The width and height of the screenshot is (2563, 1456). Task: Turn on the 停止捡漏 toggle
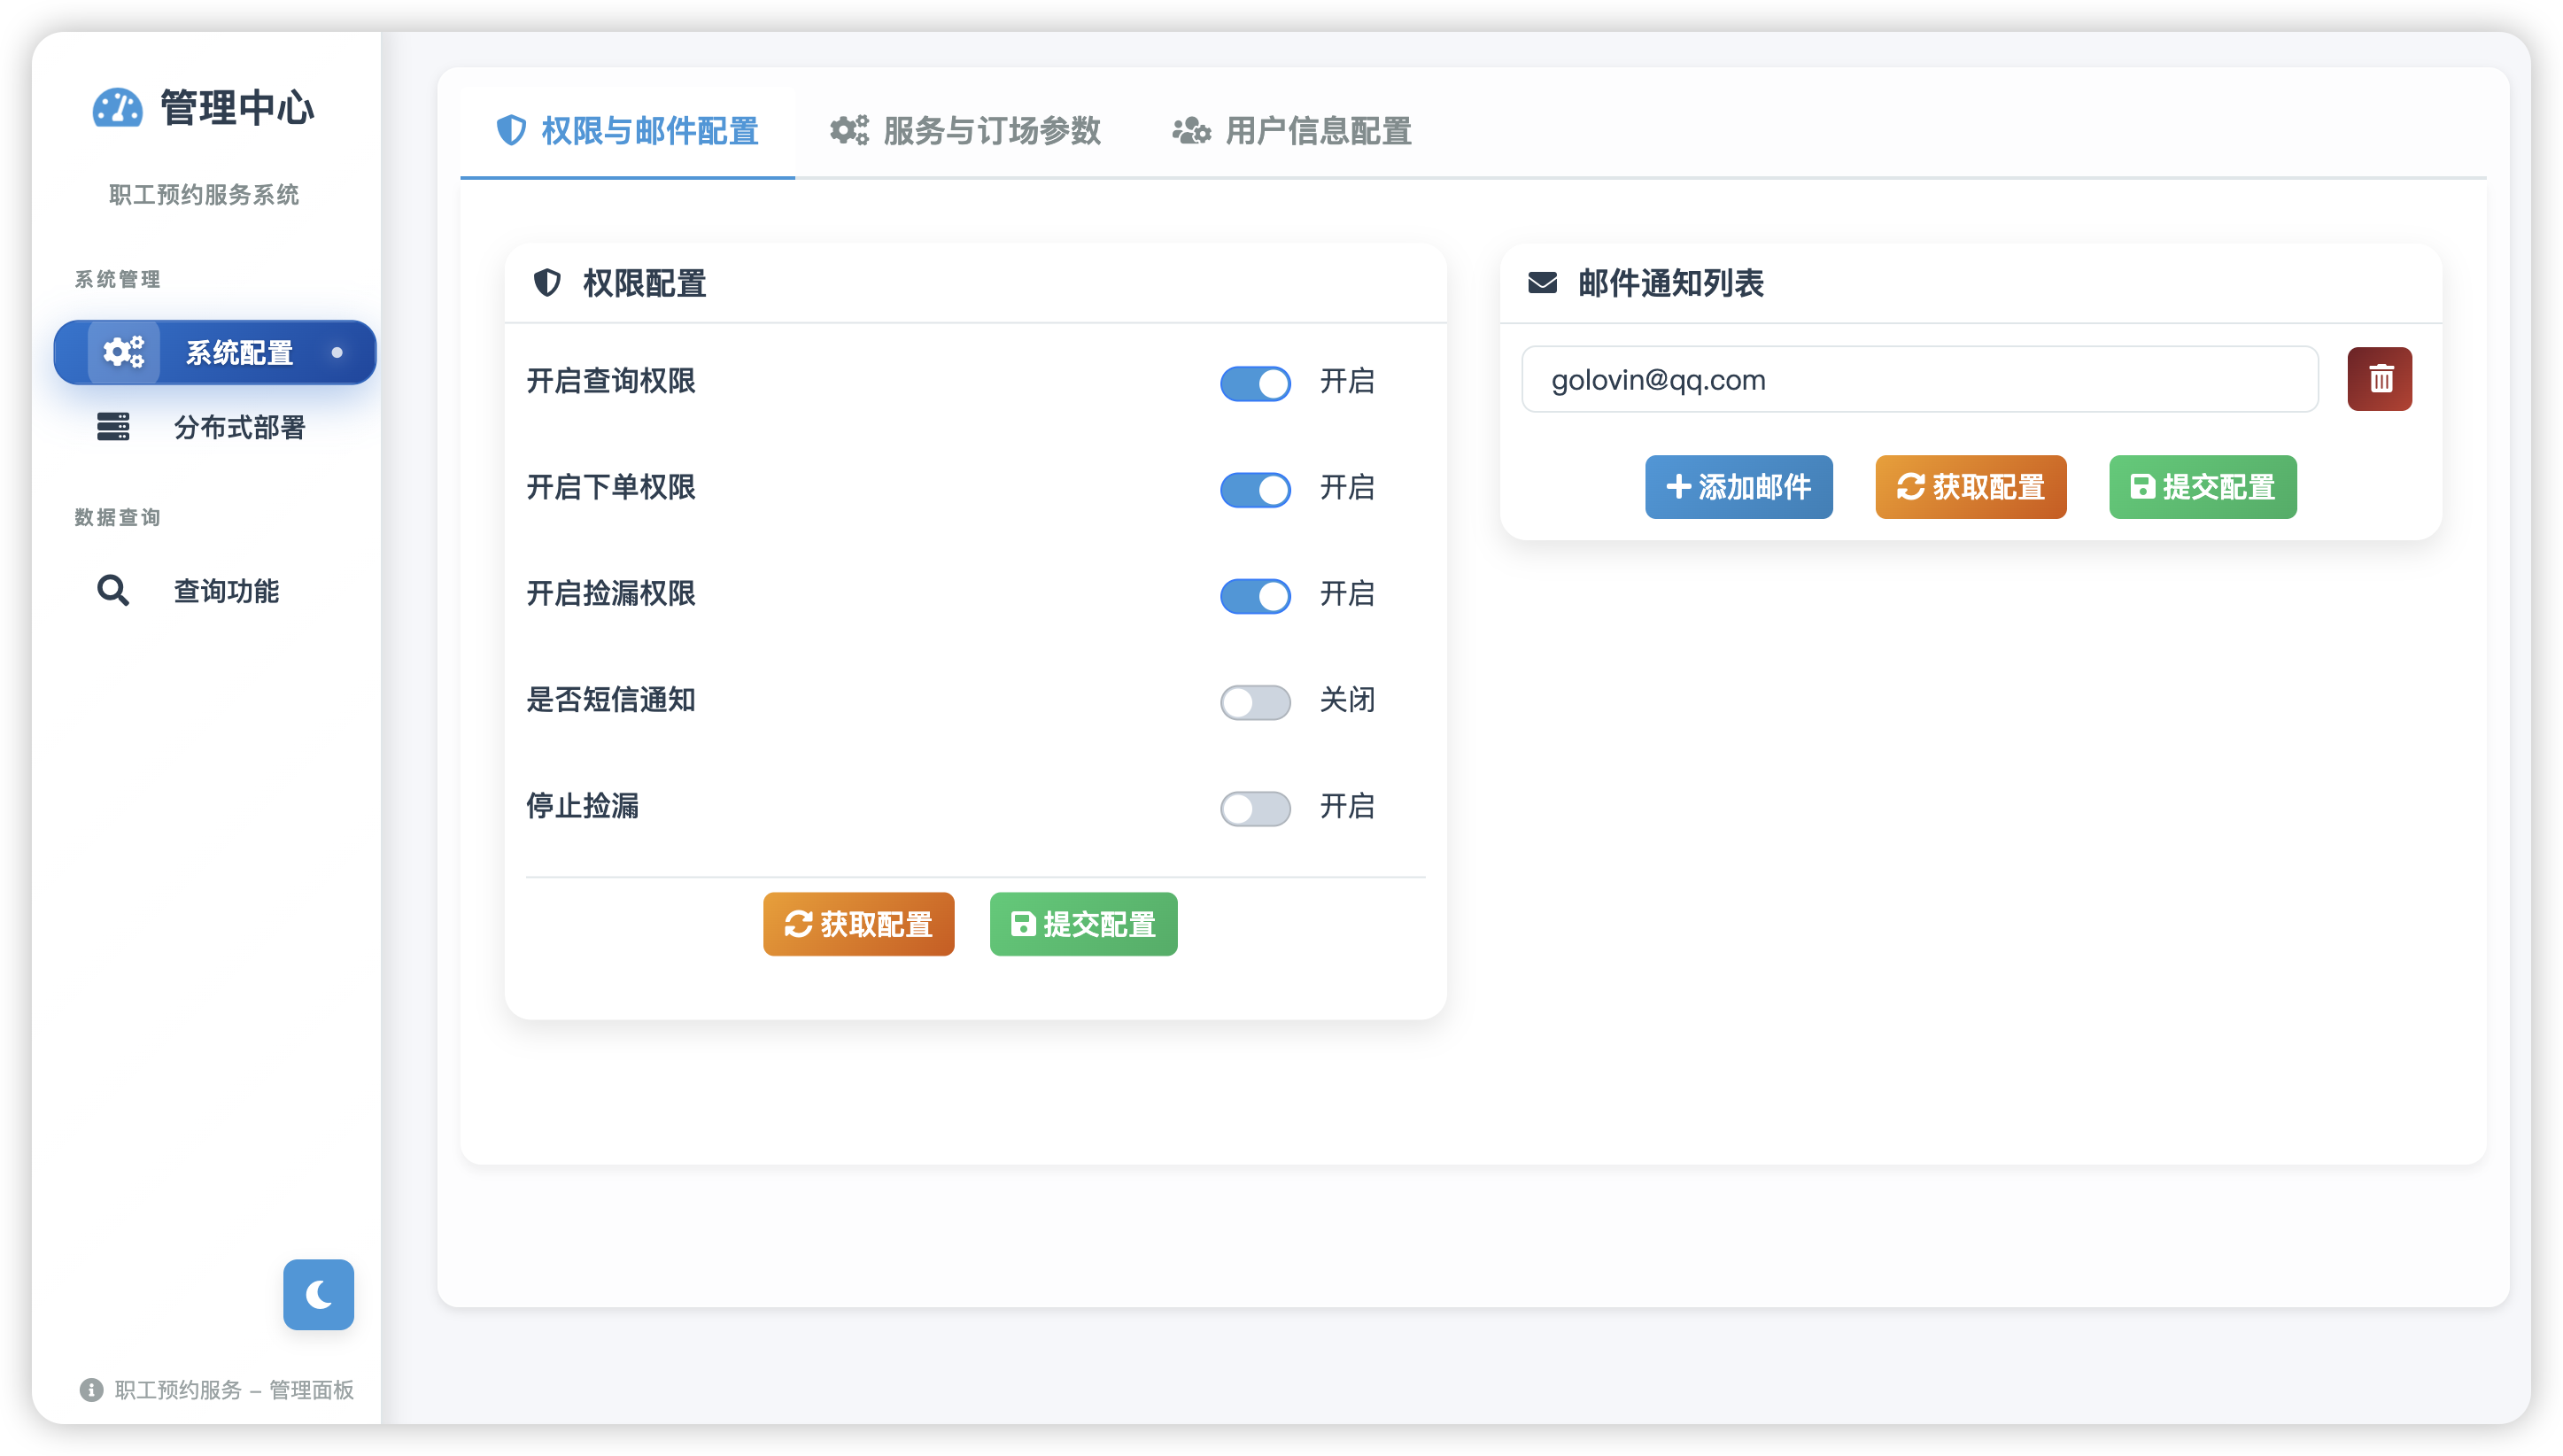(x=1255, y=808)
